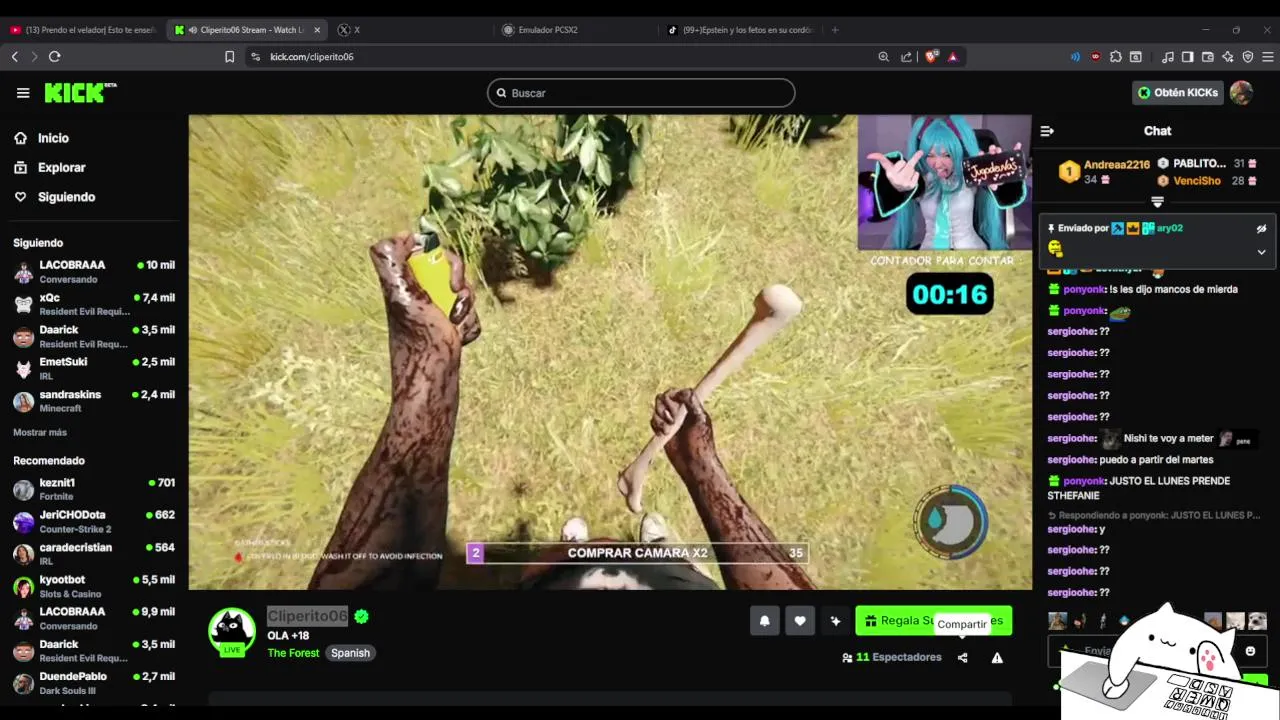
Task: Click the address bar URL kick.com/cliperito06
Action: pyautogui.click(x=312, y=57)
